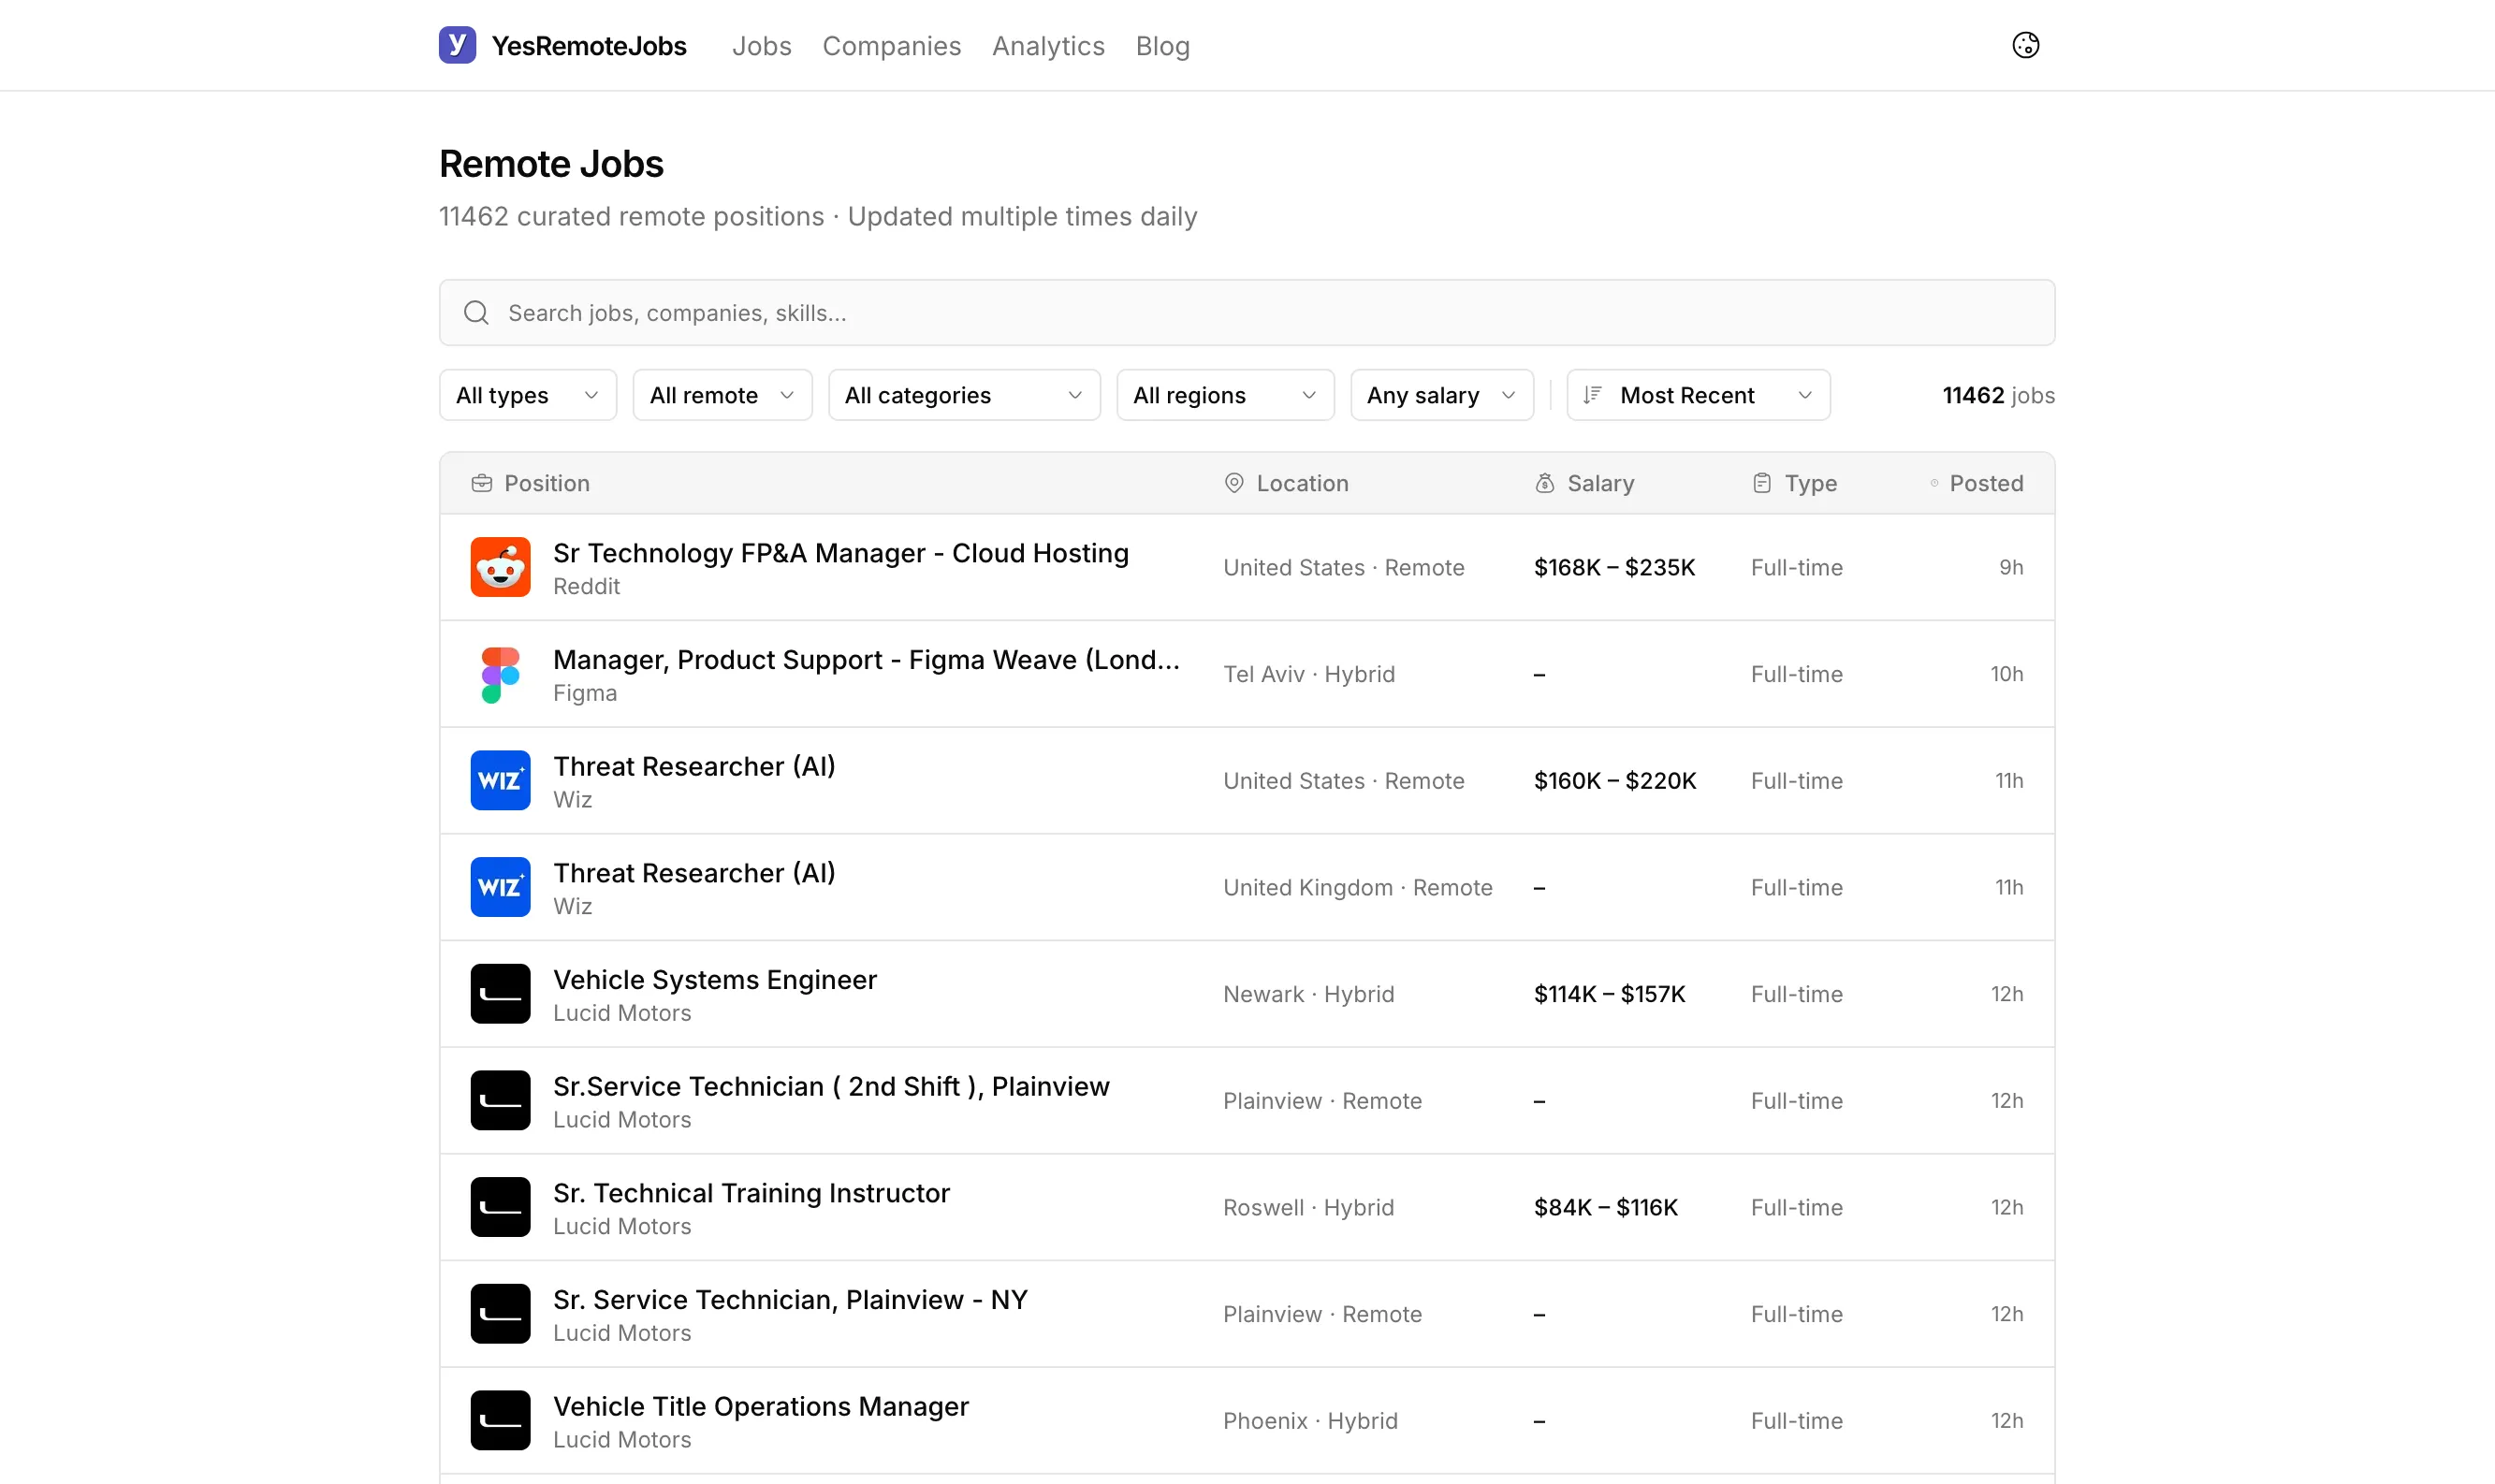This screenshot has width=2495, height=1484.
Task: Click Lucid Motors logo beside Vehicle Systems Engineer
Action: point(500,994)
